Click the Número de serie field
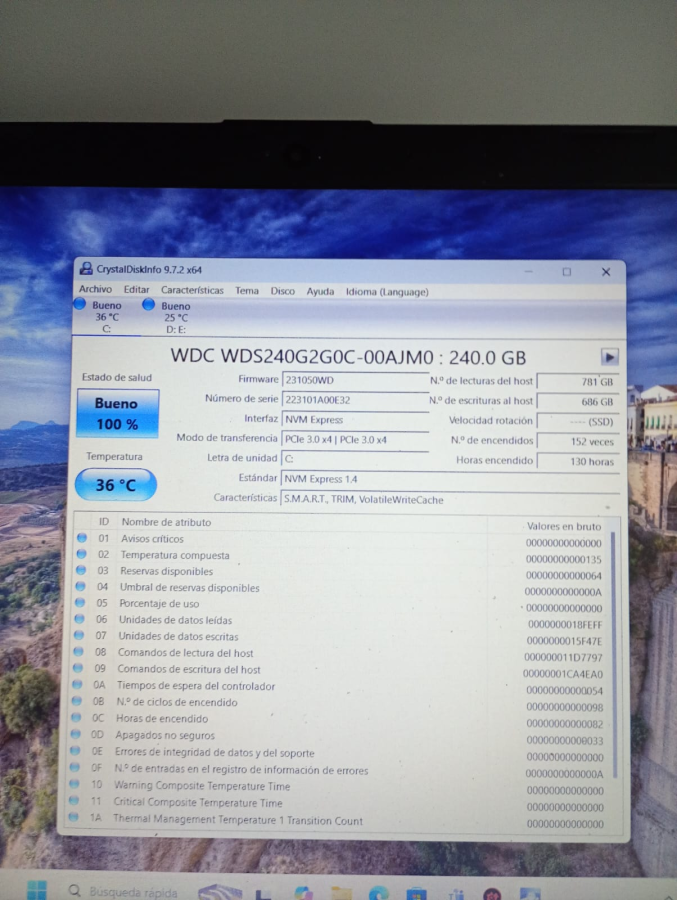Image resolution: width=677 pixels, height=900 pixels. click(x=355, y=399)
